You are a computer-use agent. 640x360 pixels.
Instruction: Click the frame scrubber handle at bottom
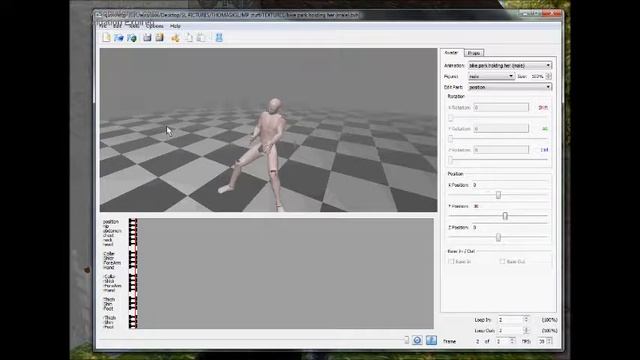pos(406,340)
